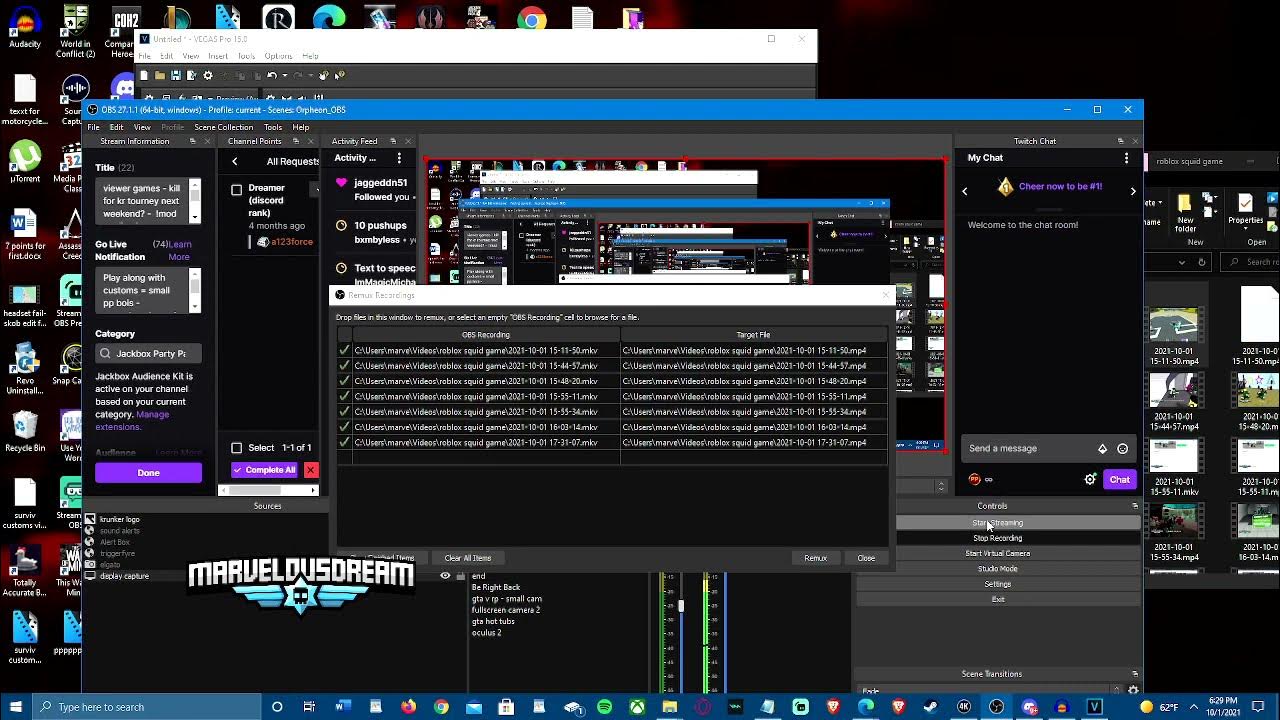The image size is (1280, 720).
Task: Open the My Chat options kebab menu
Action: (1126, 158)
